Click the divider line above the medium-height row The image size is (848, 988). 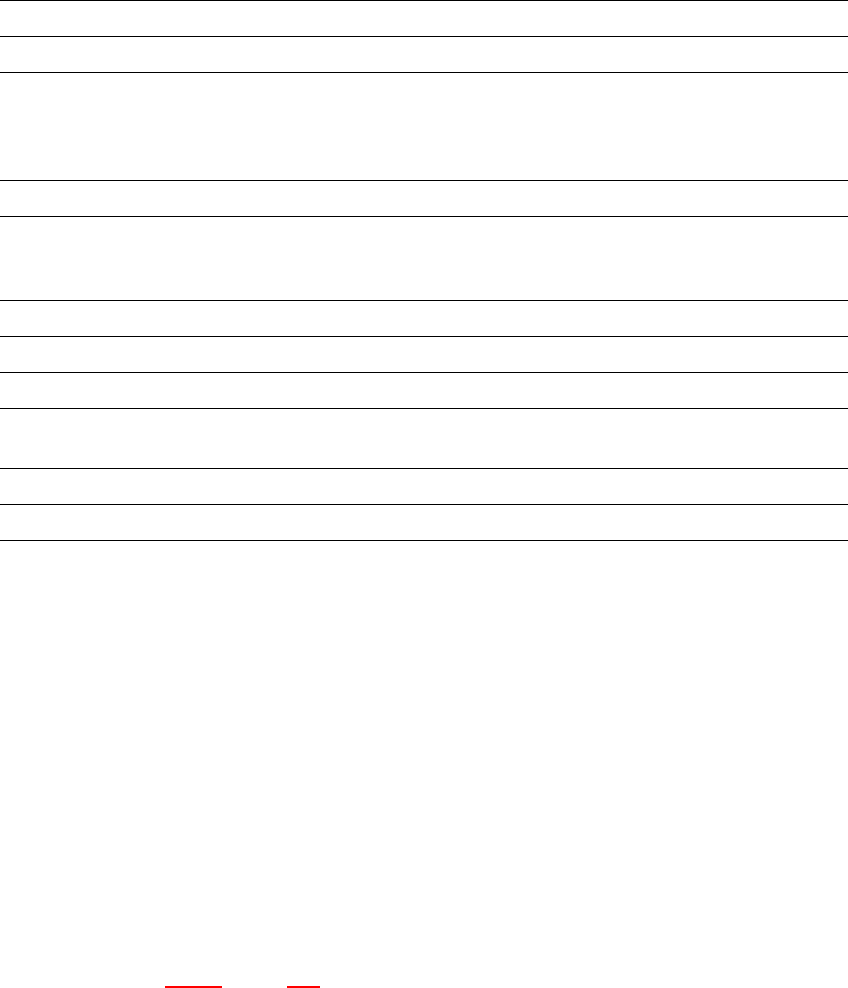click(x=424, y=408)
